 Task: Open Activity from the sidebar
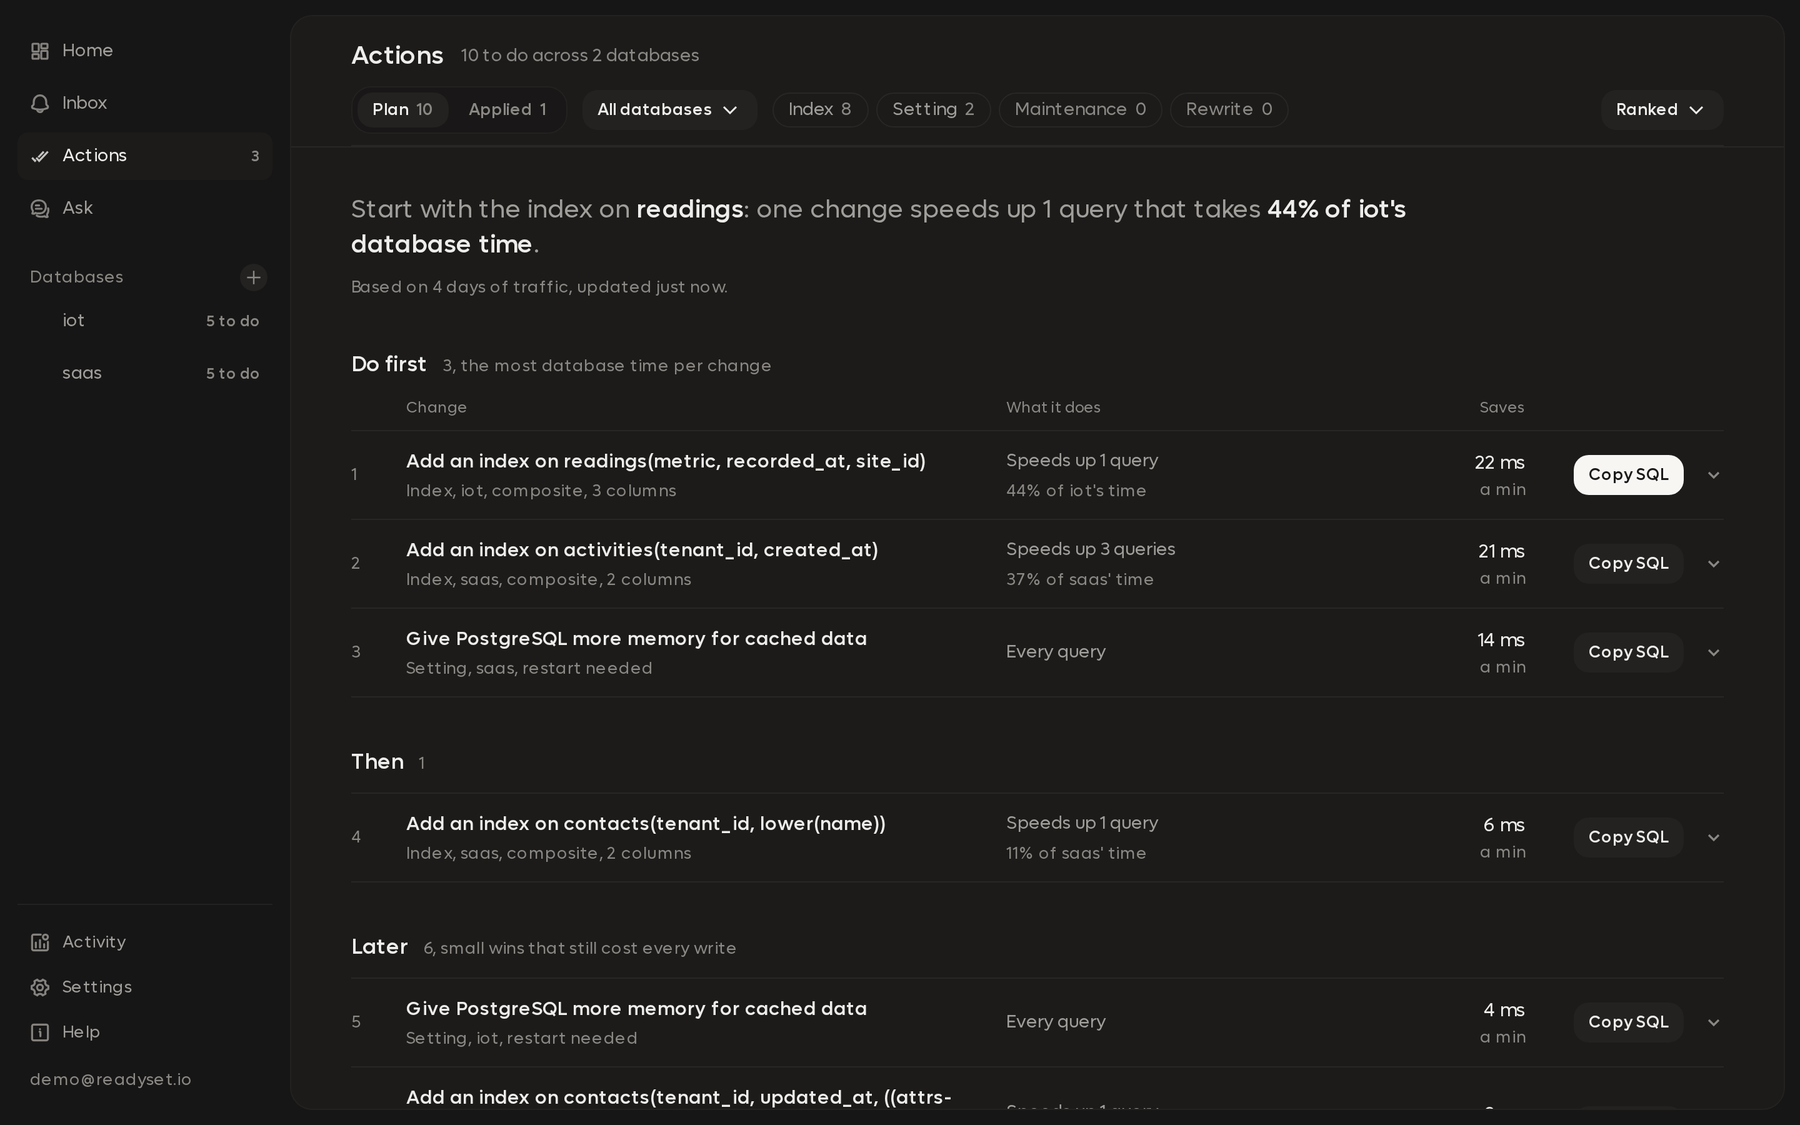145,942
